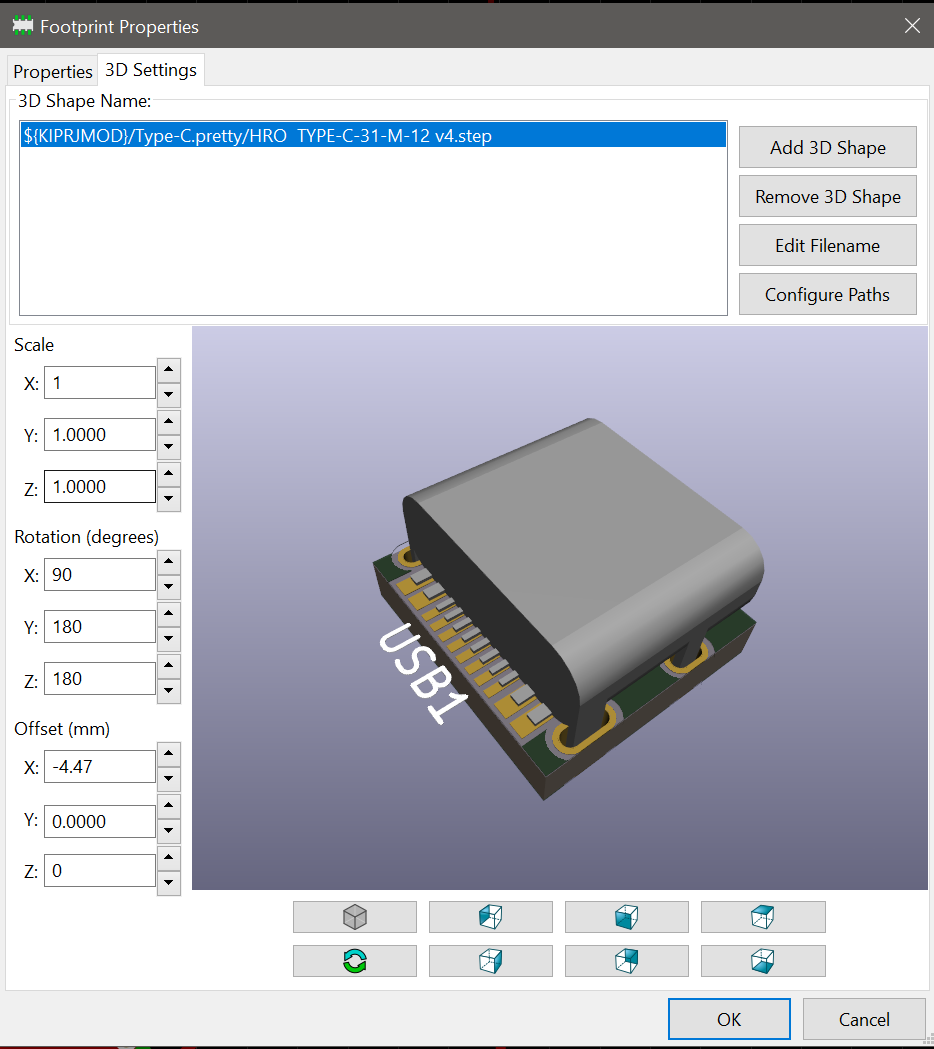This screenshot has width=934, height=1049.
Task: Select the left-face highlighted cube view
Action: (490, 917)
